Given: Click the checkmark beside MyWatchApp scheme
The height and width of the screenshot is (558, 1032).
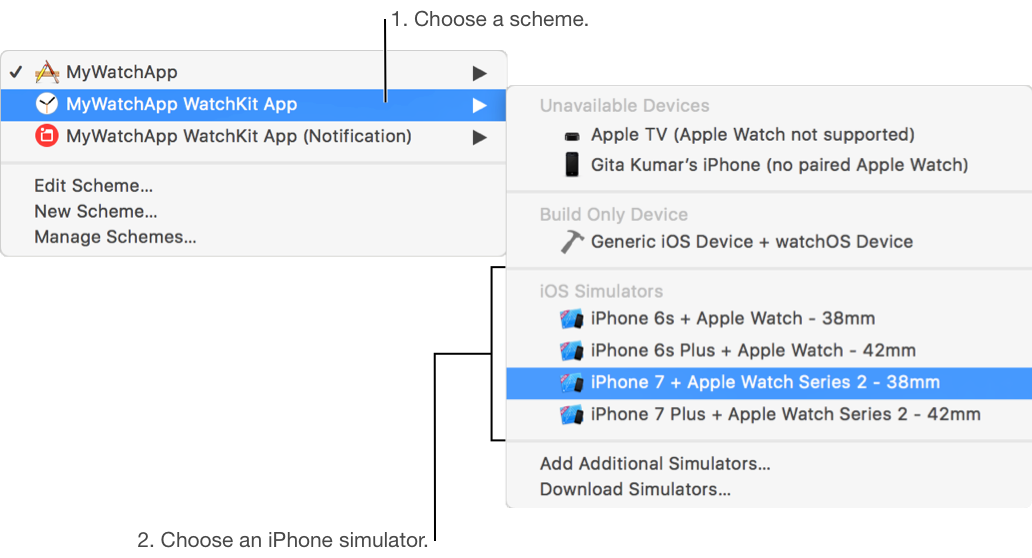Looking at the screenshot, I should tap(16, 72).
